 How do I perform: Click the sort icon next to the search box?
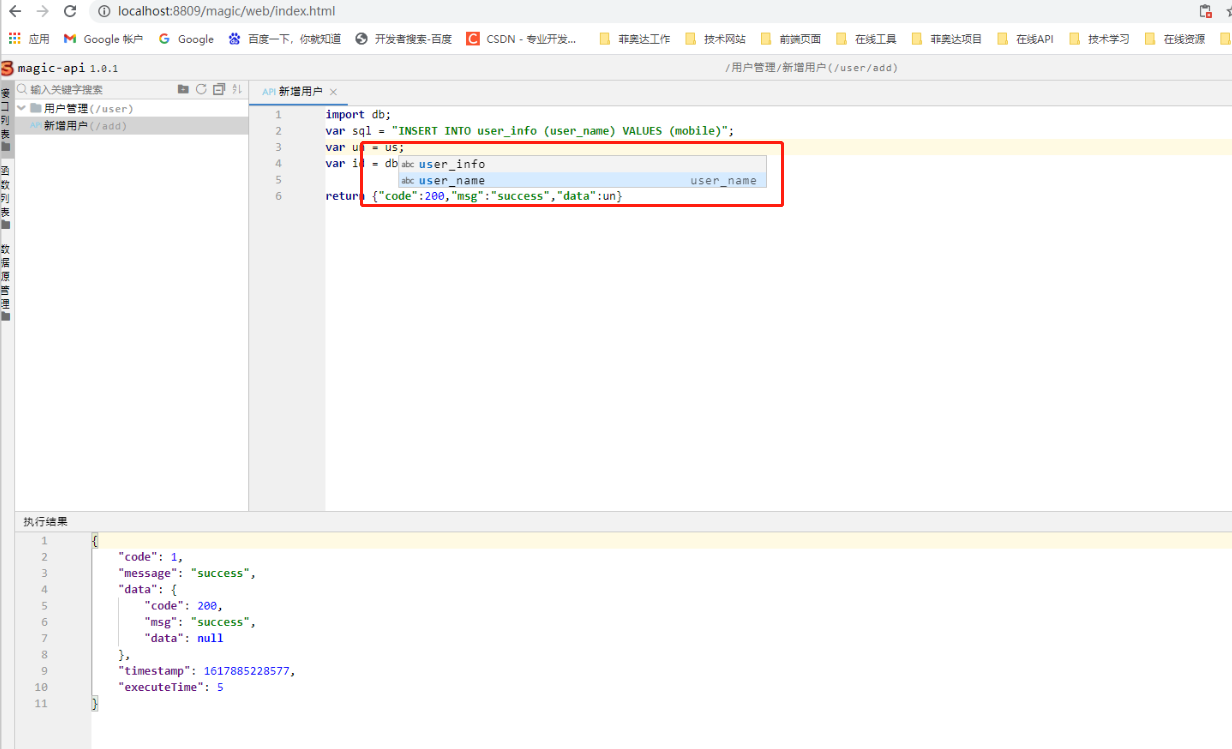point(235,90)
